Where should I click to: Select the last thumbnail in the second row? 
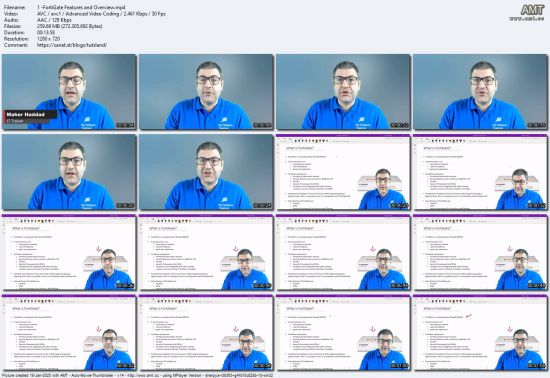click(481, 172)
